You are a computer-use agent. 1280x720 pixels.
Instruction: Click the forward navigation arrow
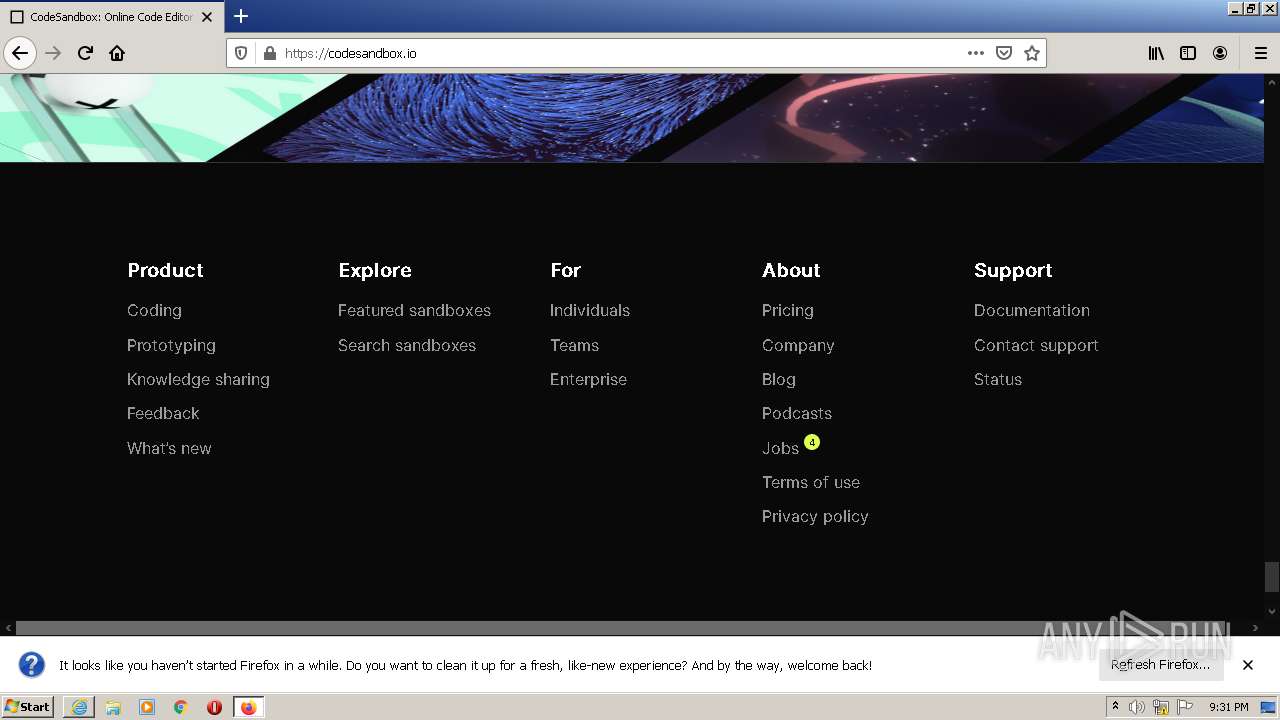pyautogui.click(x=53, y=53)
